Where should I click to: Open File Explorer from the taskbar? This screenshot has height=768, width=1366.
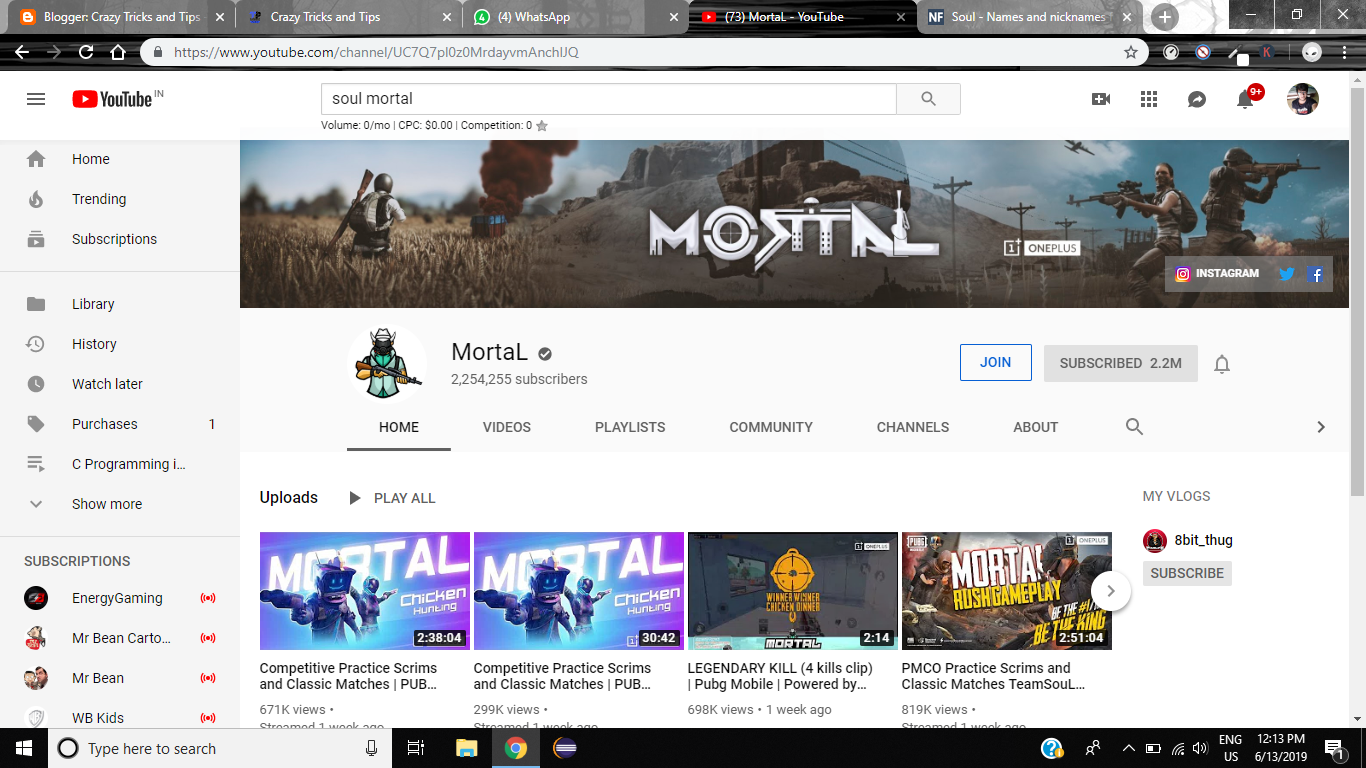point(466,748)
